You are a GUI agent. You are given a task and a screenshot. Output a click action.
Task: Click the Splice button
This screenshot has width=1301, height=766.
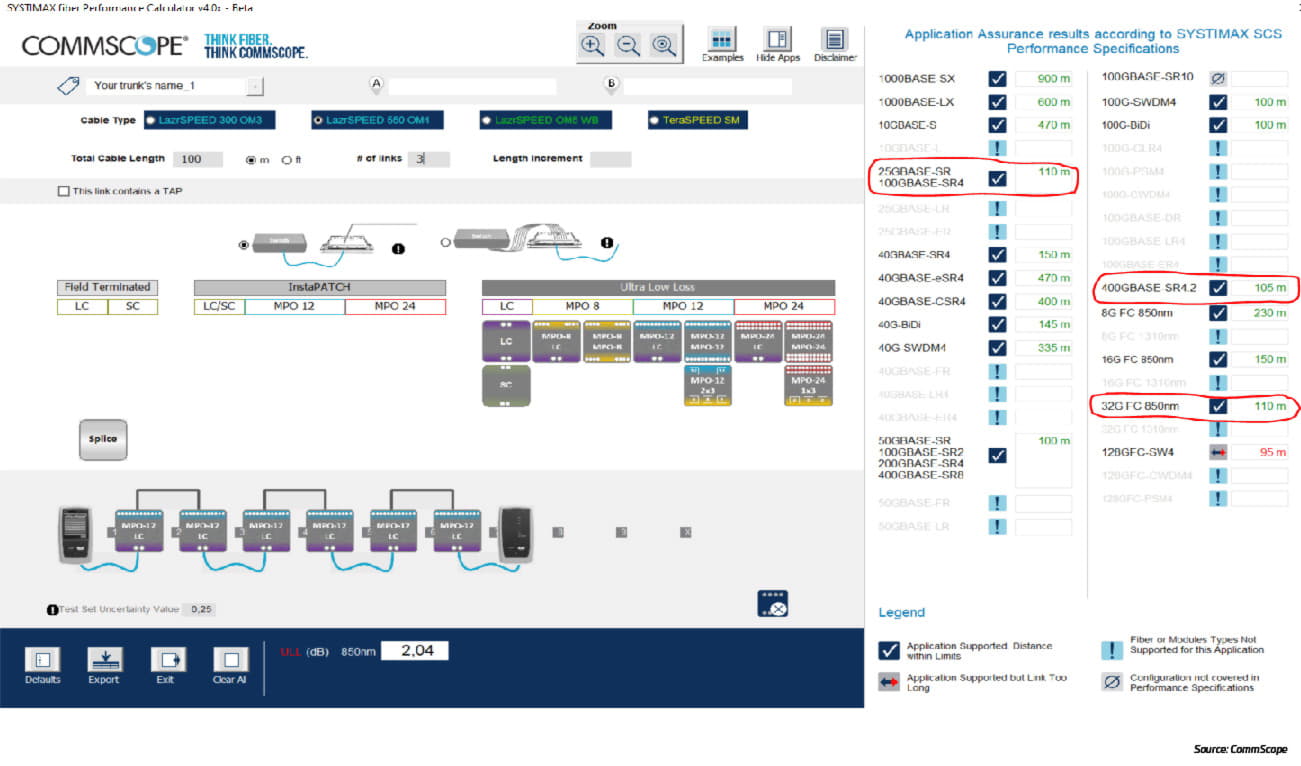coord(103,439)
